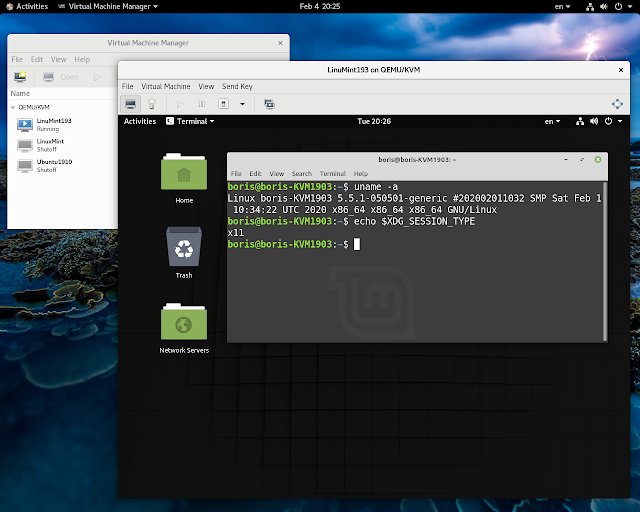The image size is (640, 512).
Task: Click the guest volume icon in top bar
Action: click(x=594, y=121)
